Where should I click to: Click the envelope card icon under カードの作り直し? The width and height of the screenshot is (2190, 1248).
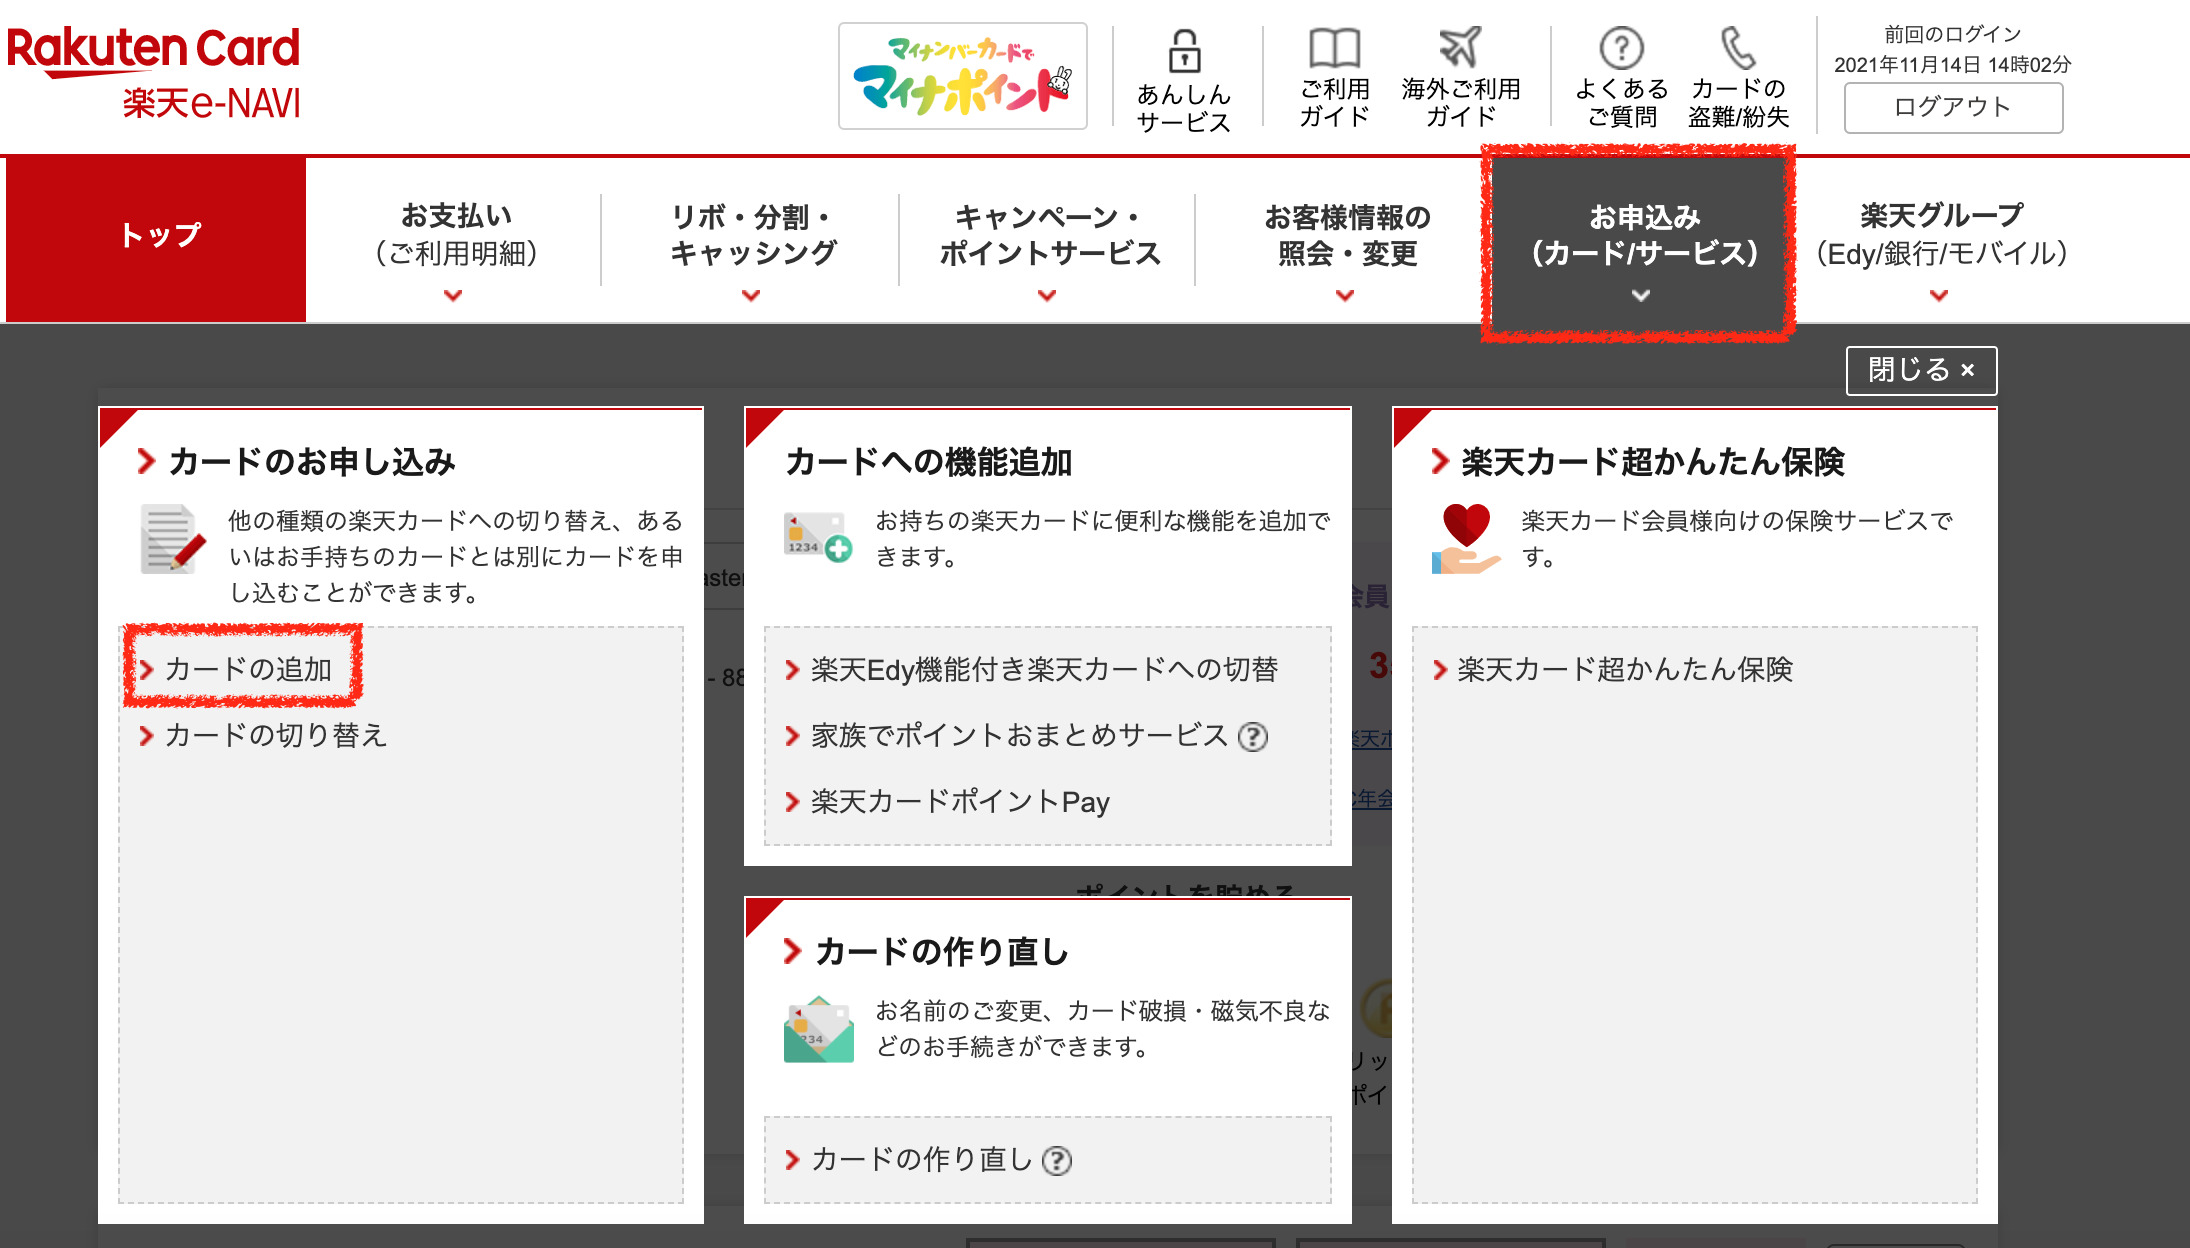tap(818, 1029)
